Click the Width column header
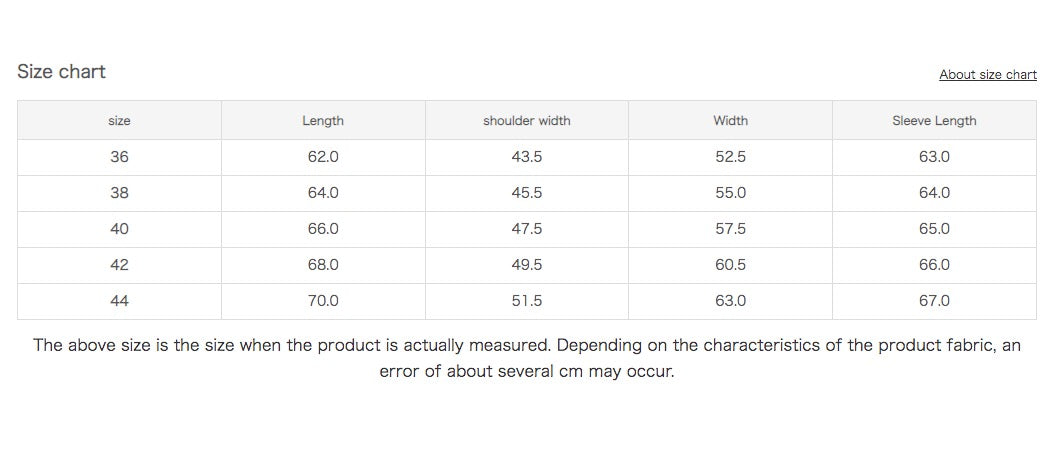Screen dimensions: 1049x450 pyautogui.click(x=730, y=121)
